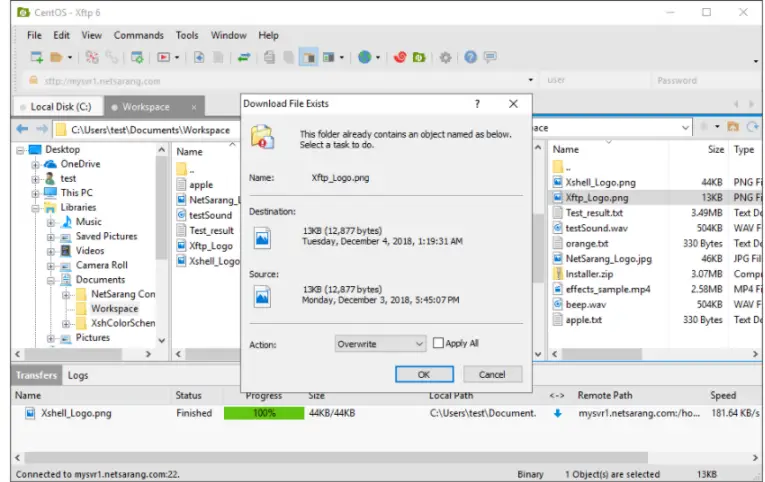Switch to the Local Disk (C:) tab
The width and height of the screenshot is (765, 482).
pyautogui.click(x=57, y=106)
